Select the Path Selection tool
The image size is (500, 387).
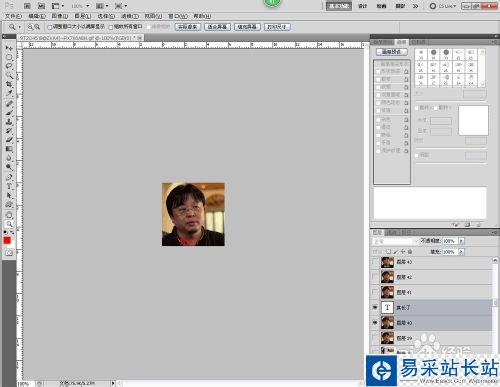click(9, 195)
